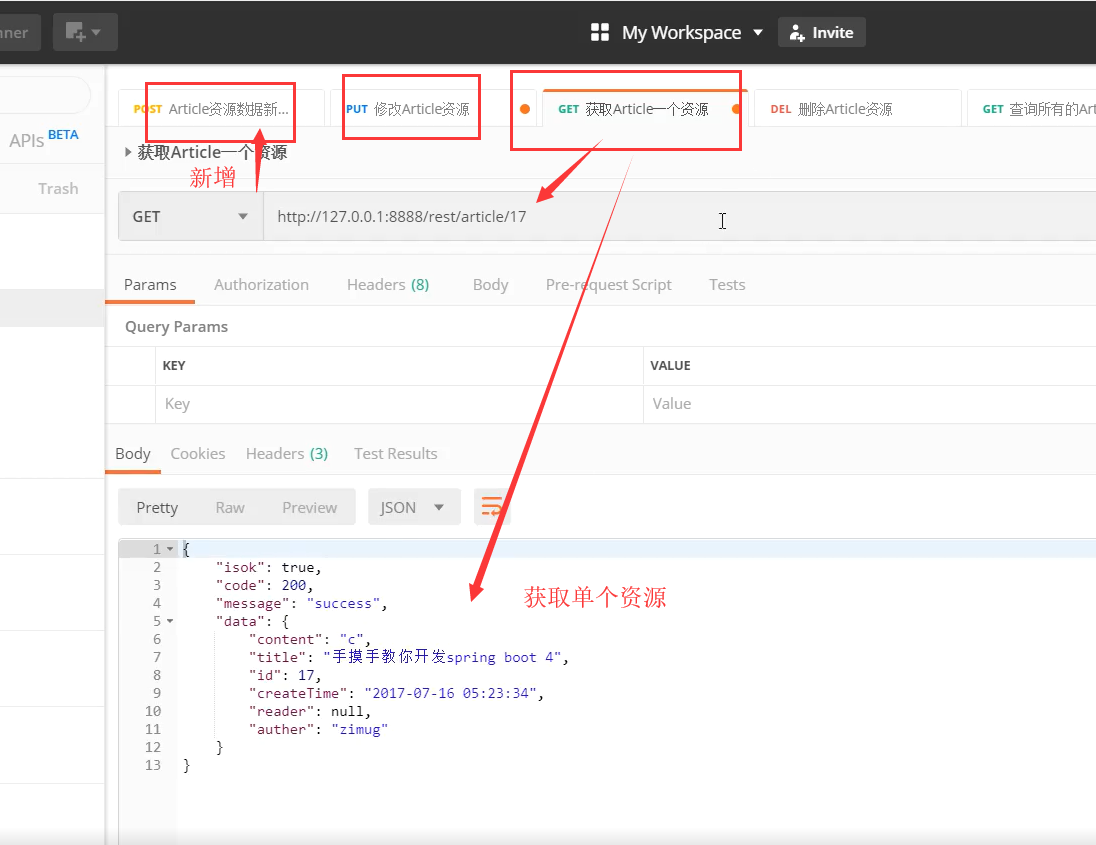Collapse the "data" object at line 5

(170, 621)
